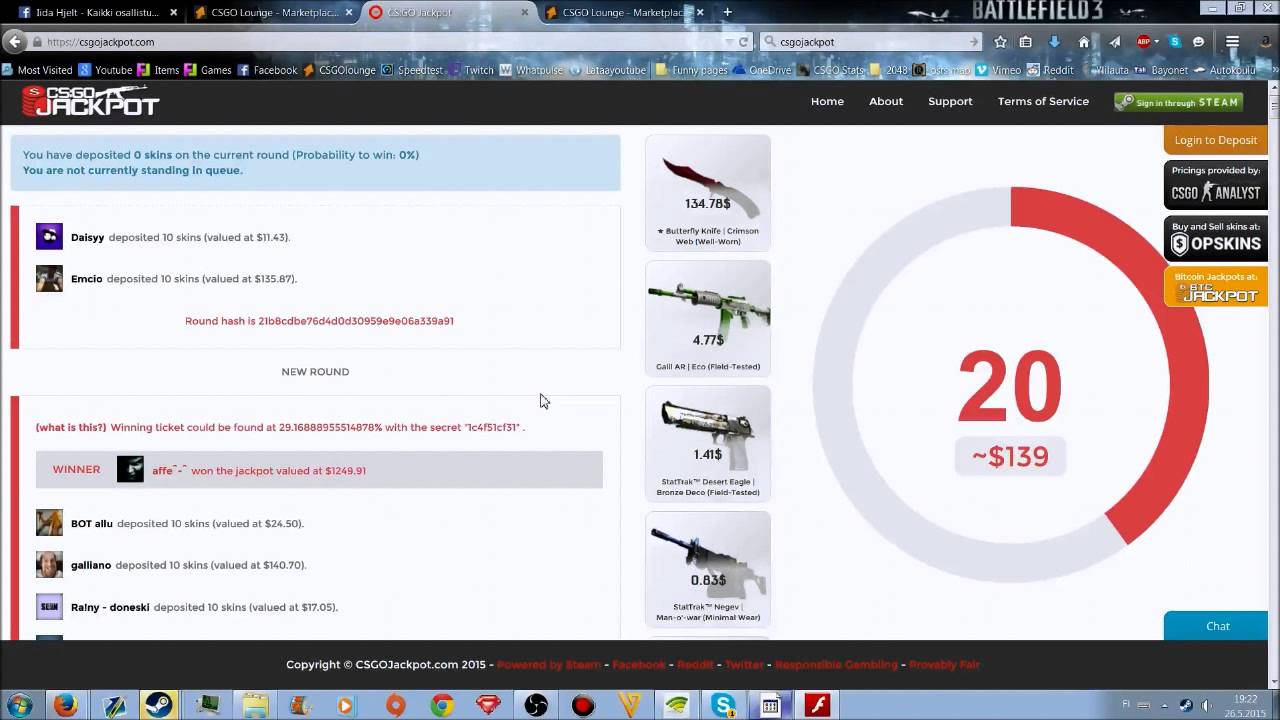Click BOT allu's avatar
Image resolution: width=1280 pixels, height=720 pixels.
coord(49,523)
